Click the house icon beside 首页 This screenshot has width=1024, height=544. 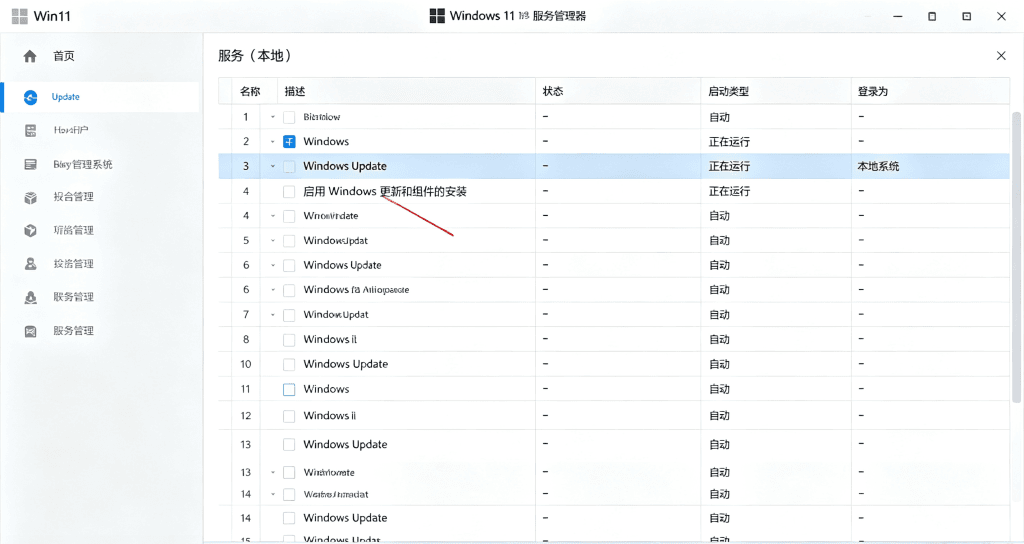(x=30, y=56)
